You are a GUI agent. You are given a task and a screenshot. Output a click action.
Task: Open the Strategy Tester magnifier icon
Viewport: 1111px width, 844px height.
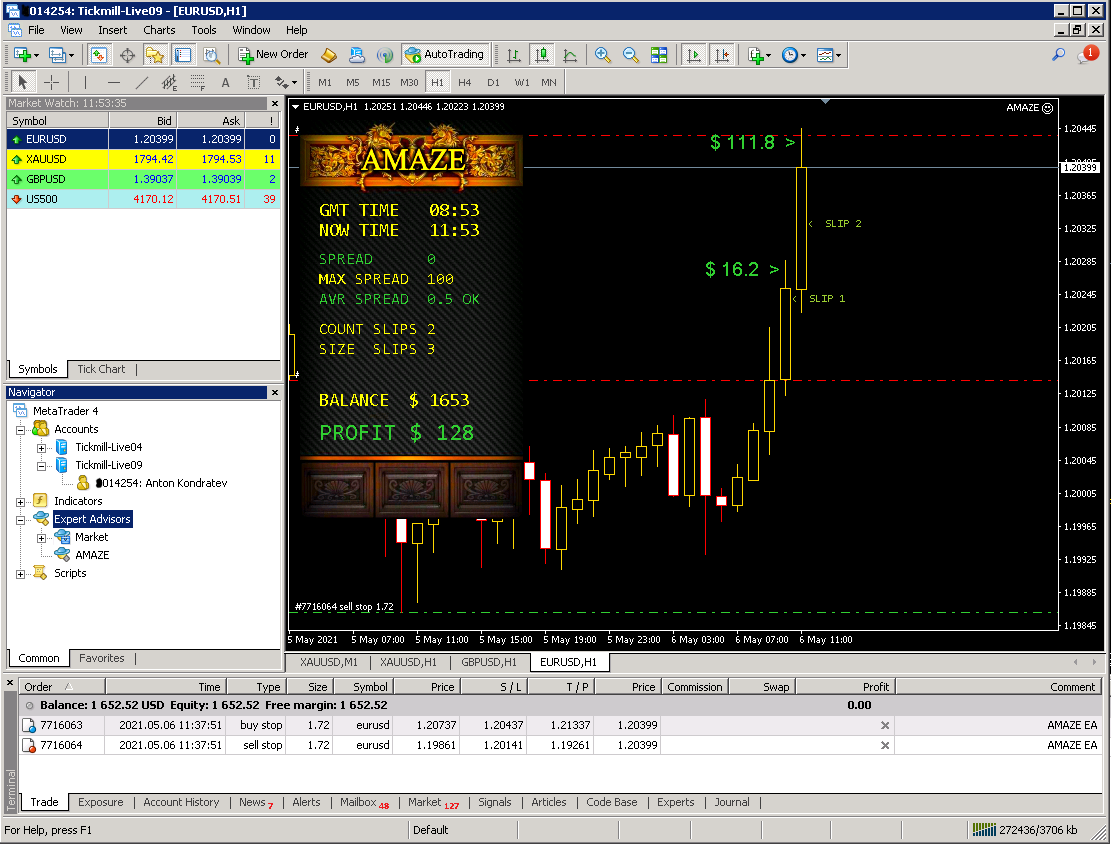[x=210, y=55]
